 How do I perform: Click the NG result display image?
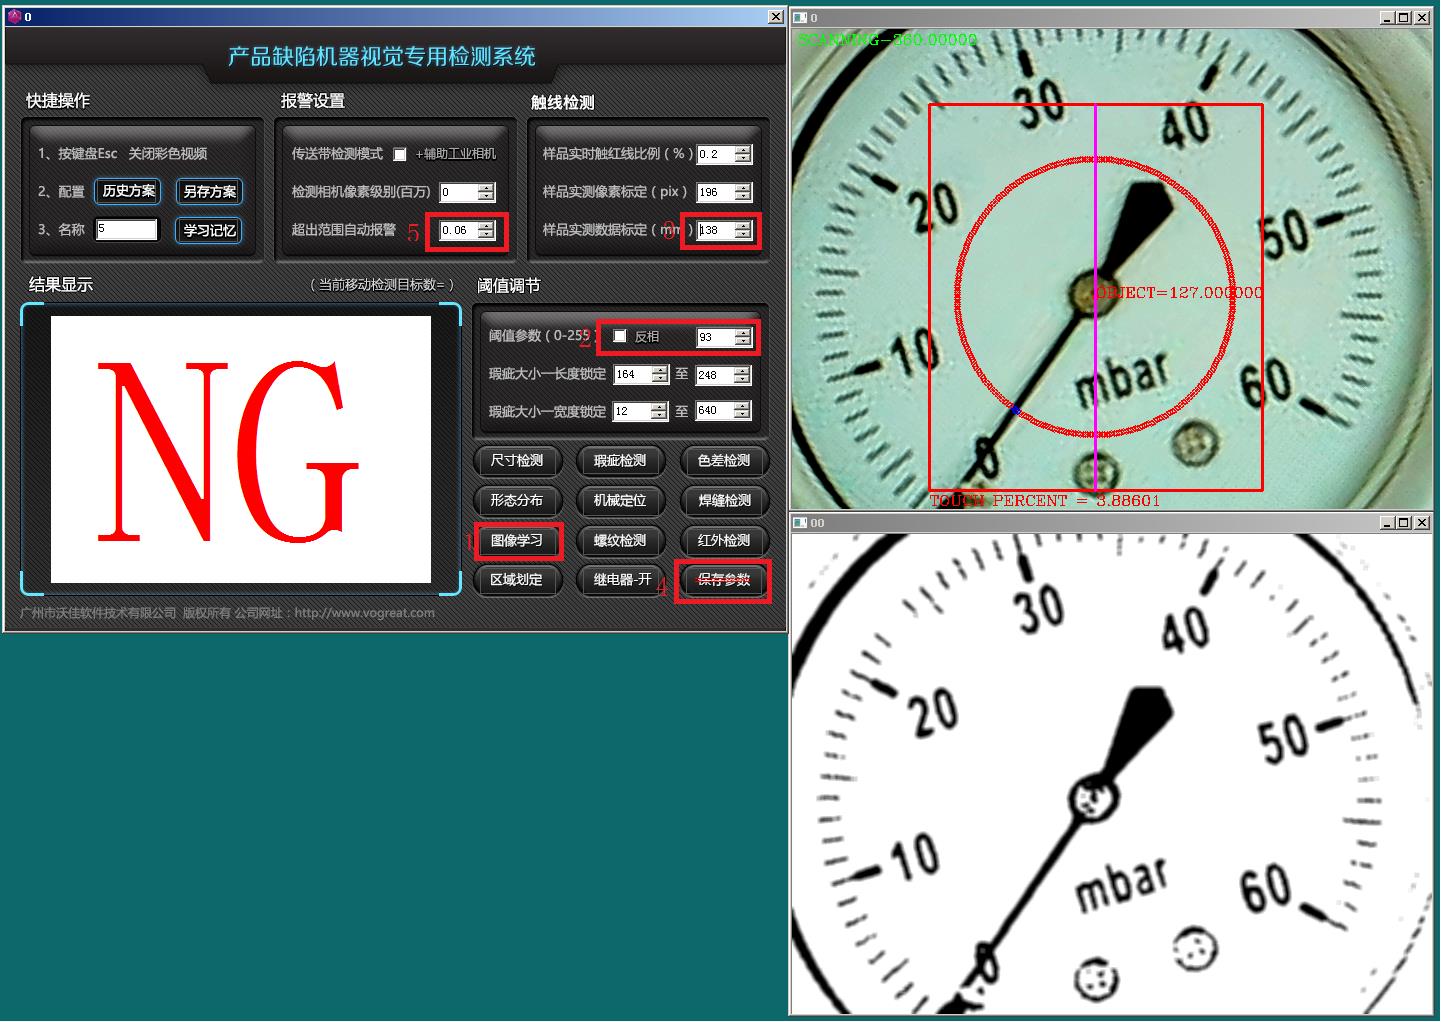tap(241, 449)
